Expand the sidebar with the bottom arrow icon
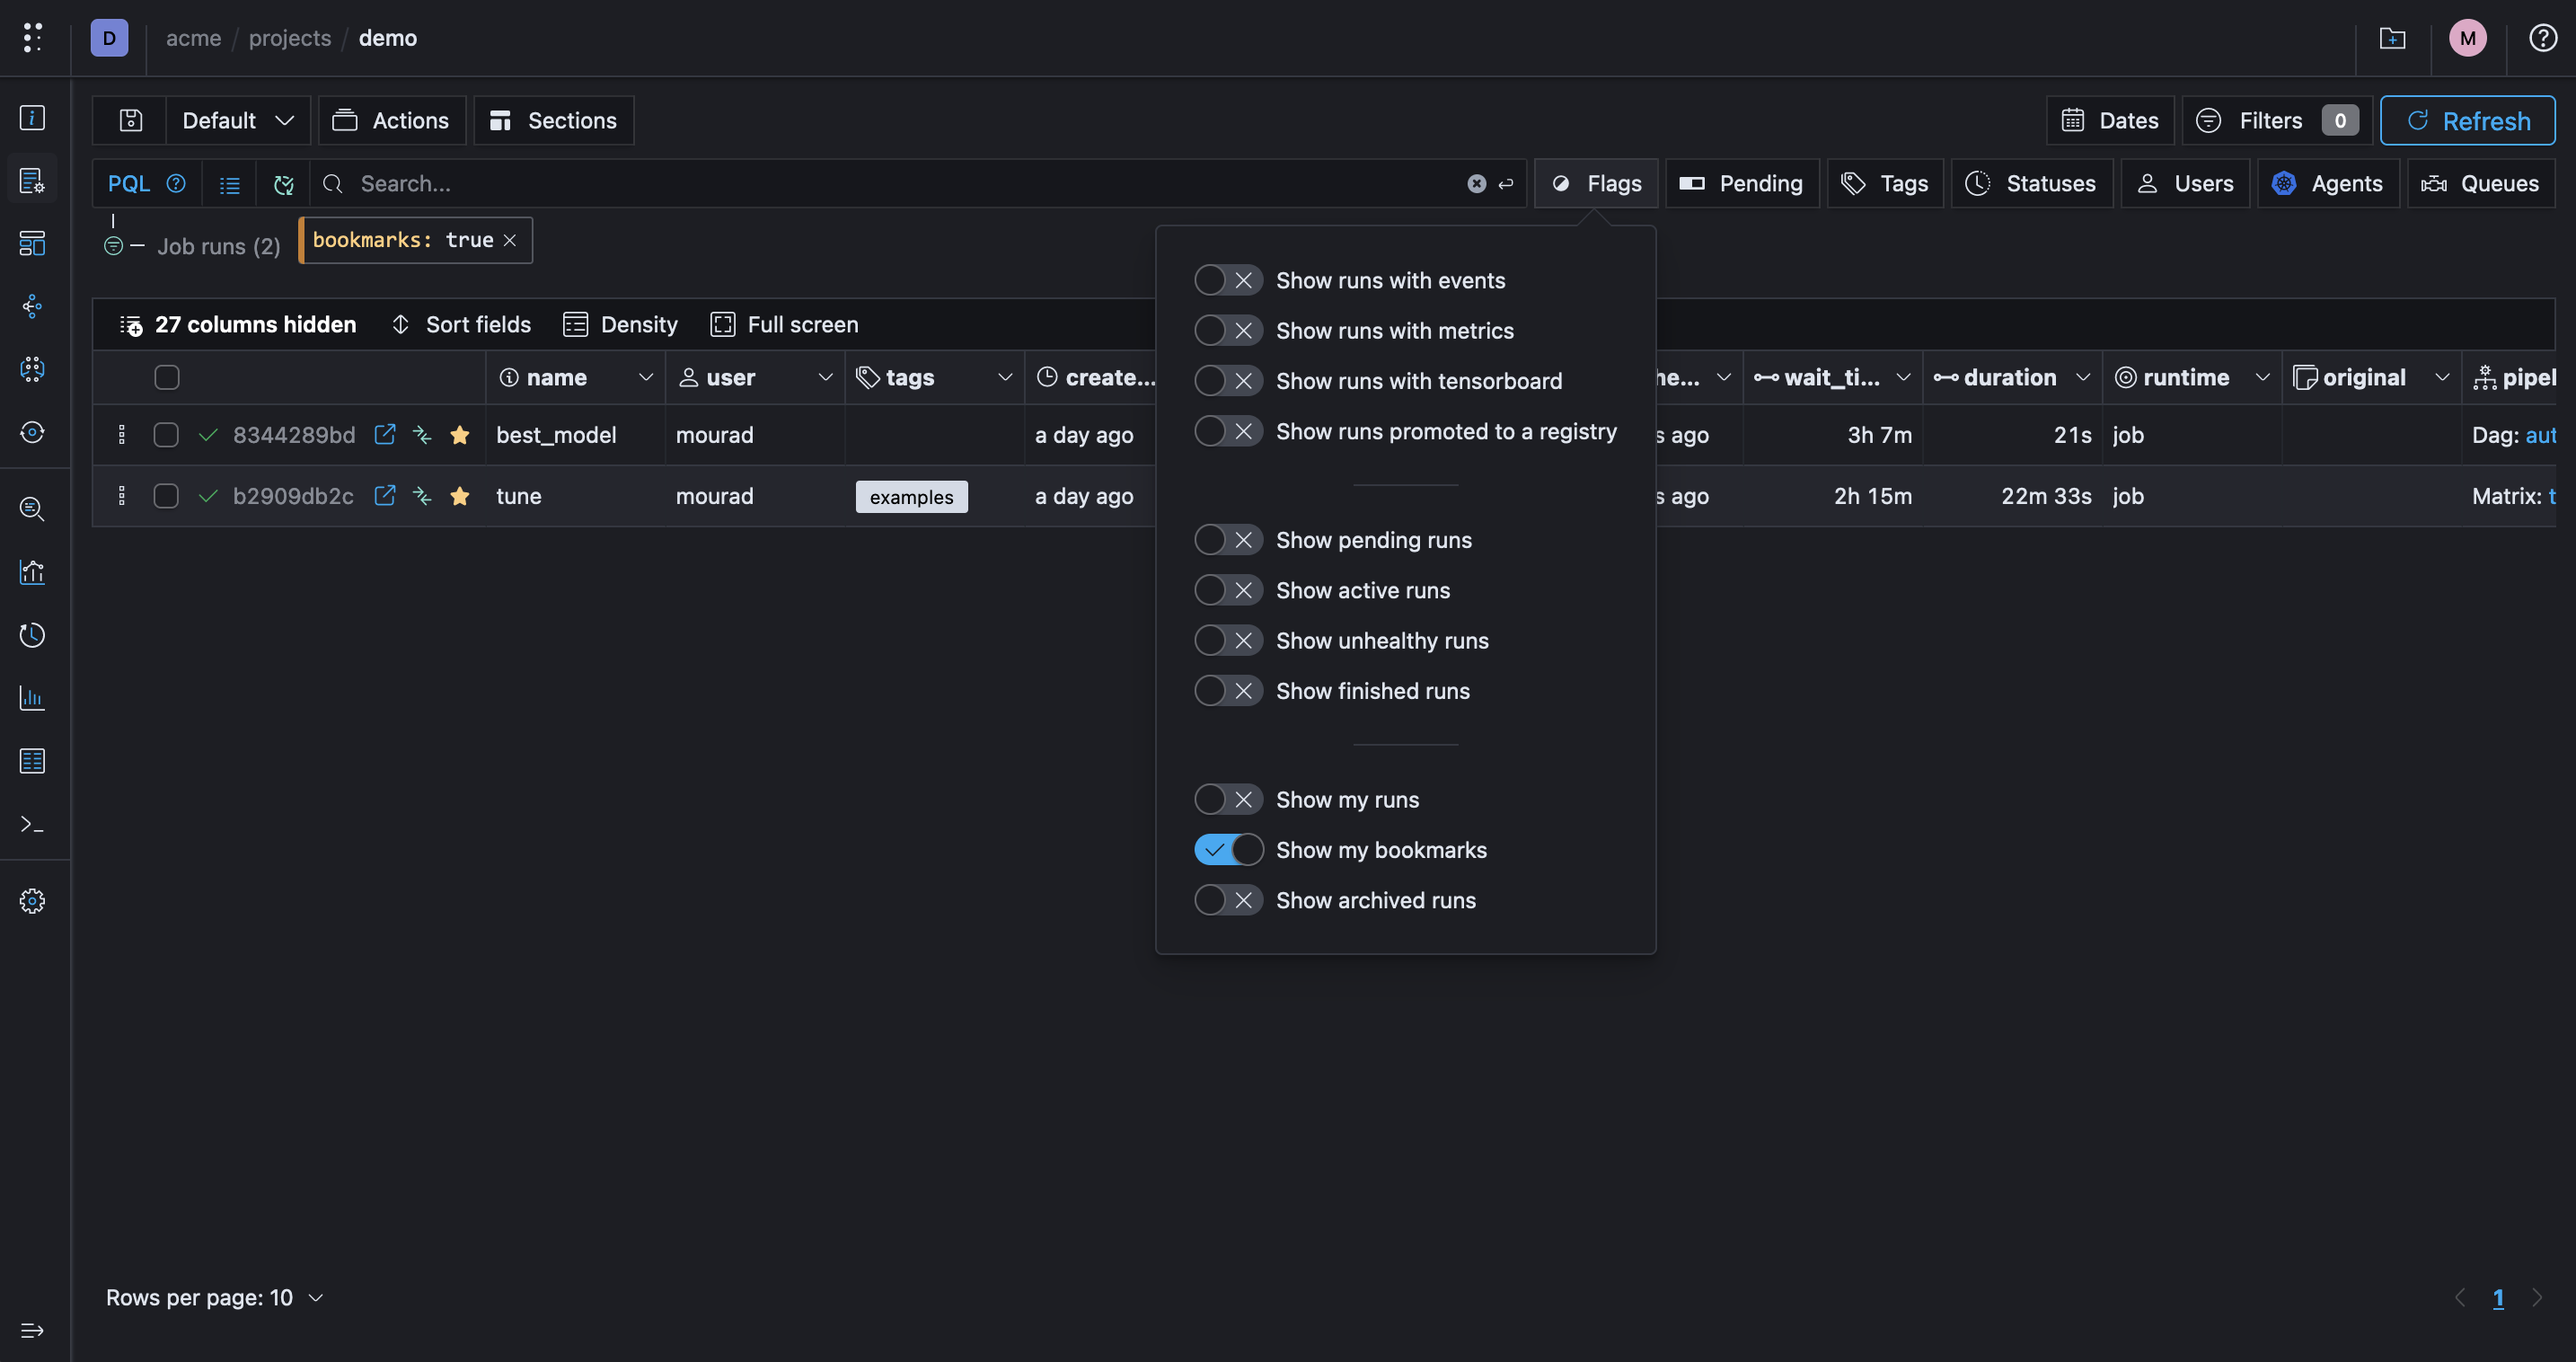2576x1362 pixels. tap(32, 1330)
